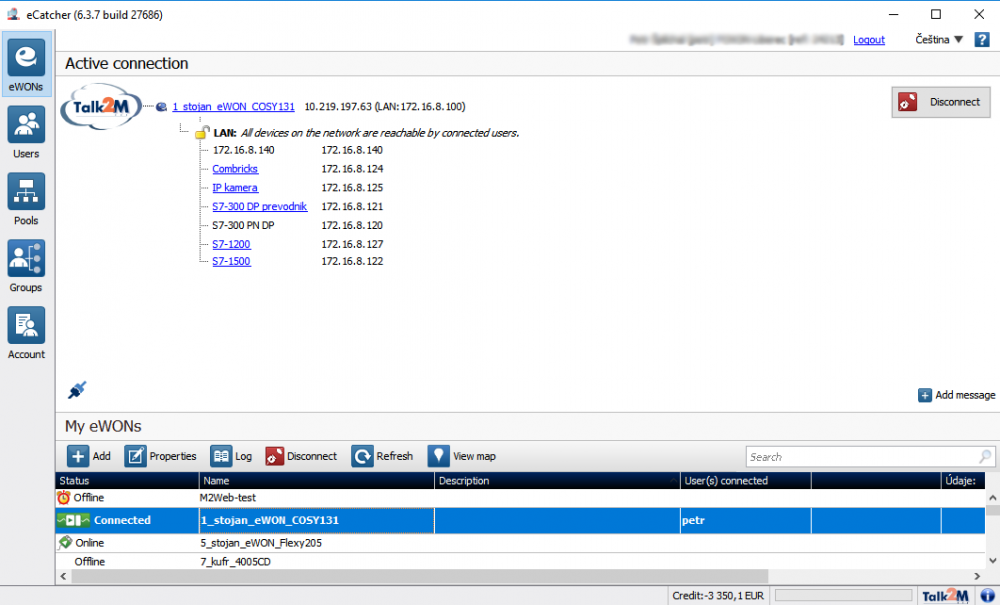Click the horizontal scrollbar right arrow
Viewport: 1000px width, 605px height.
click(x=978, y=576)
